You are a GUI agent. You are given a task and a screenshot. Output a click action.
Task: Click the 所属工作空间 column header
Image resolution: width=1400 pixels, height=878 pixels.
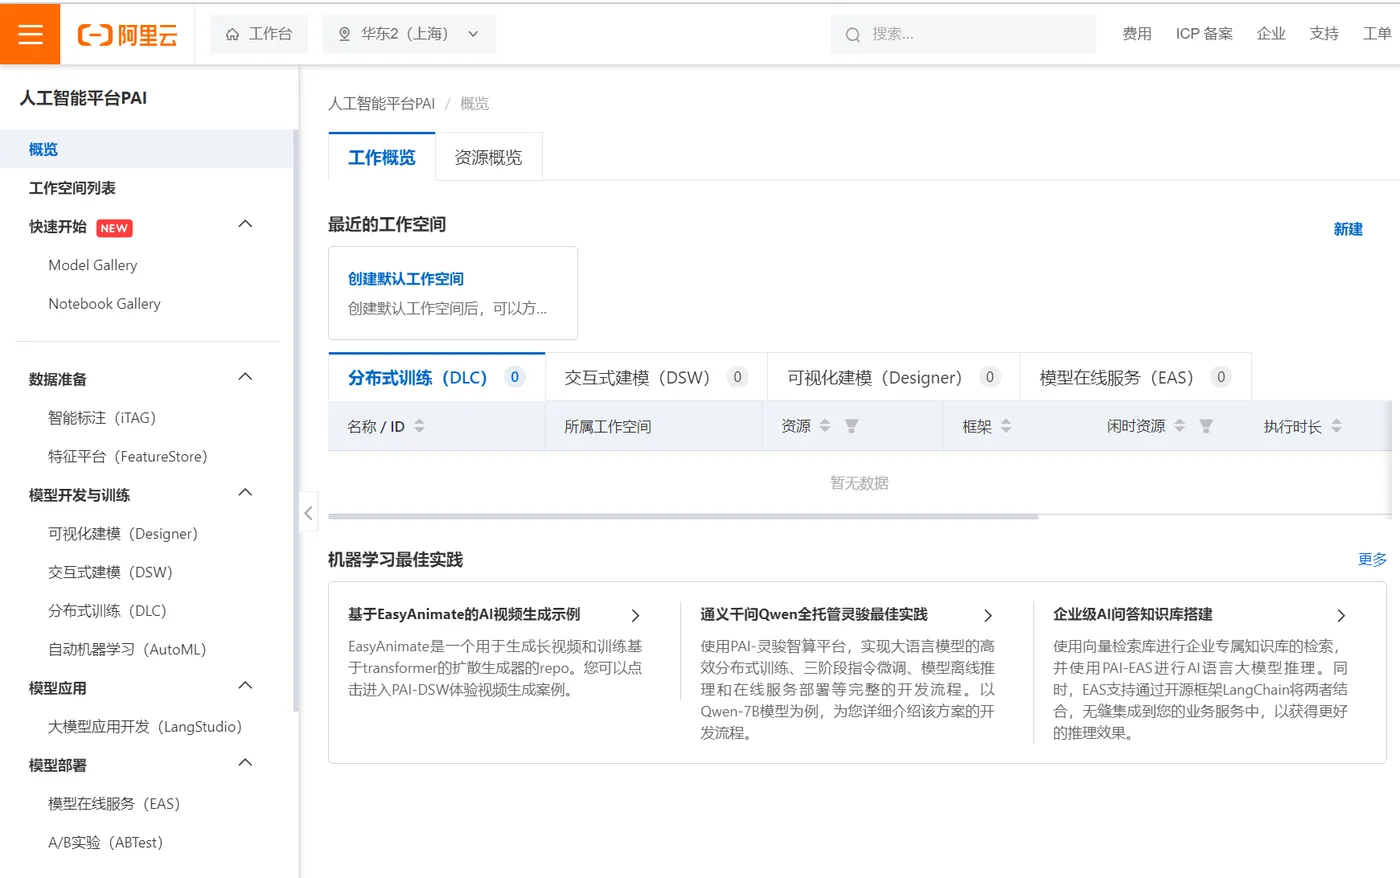[x=608, y=427]
